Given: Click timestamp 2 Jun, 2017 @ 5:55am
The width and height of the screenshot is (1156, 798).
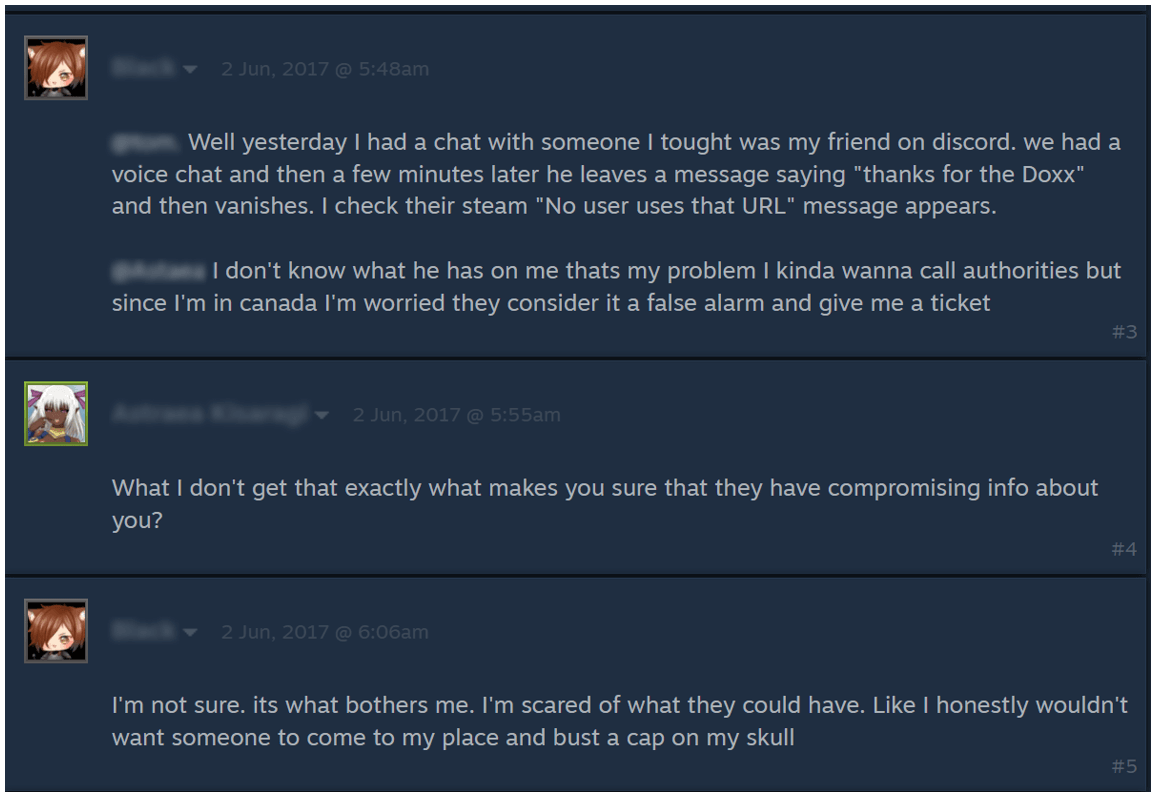Looking at the screenshot, I should coord(456,414).
